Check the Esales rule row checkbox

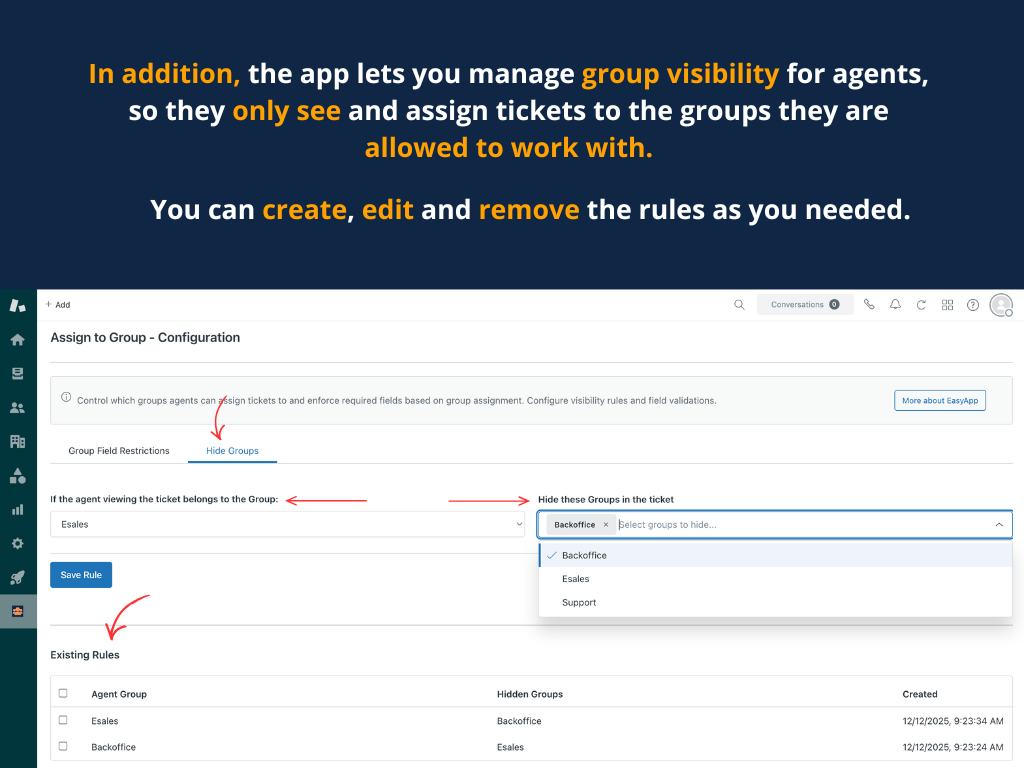[64, 720]
